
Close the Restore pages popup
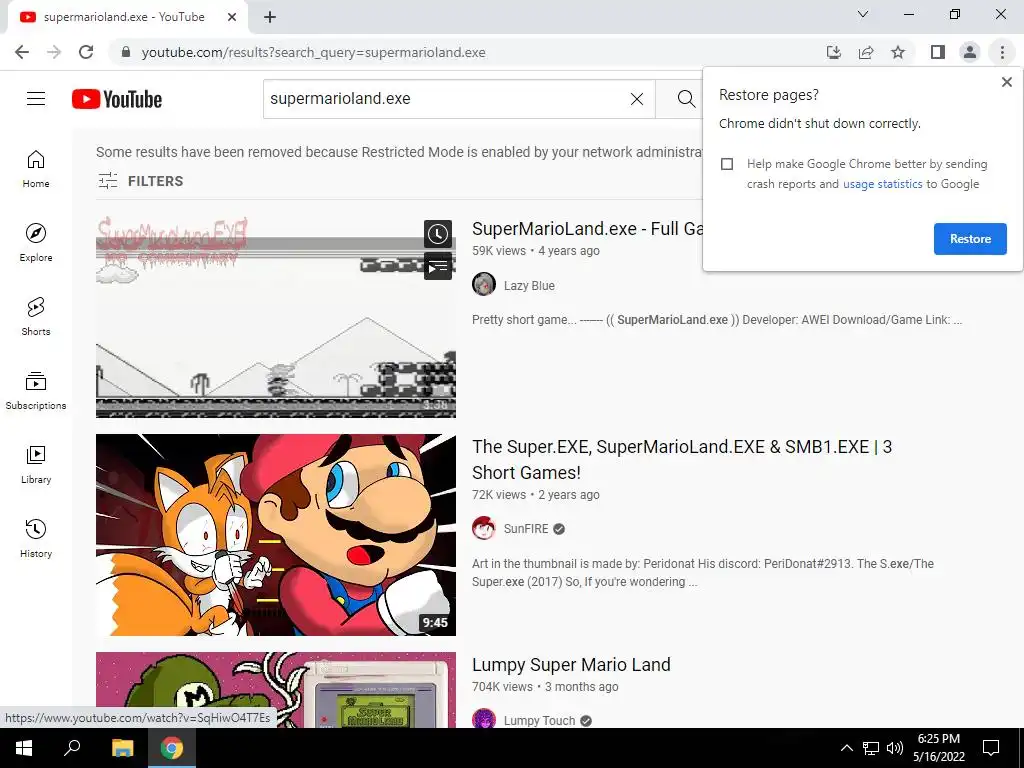(x=1006, y=82)
